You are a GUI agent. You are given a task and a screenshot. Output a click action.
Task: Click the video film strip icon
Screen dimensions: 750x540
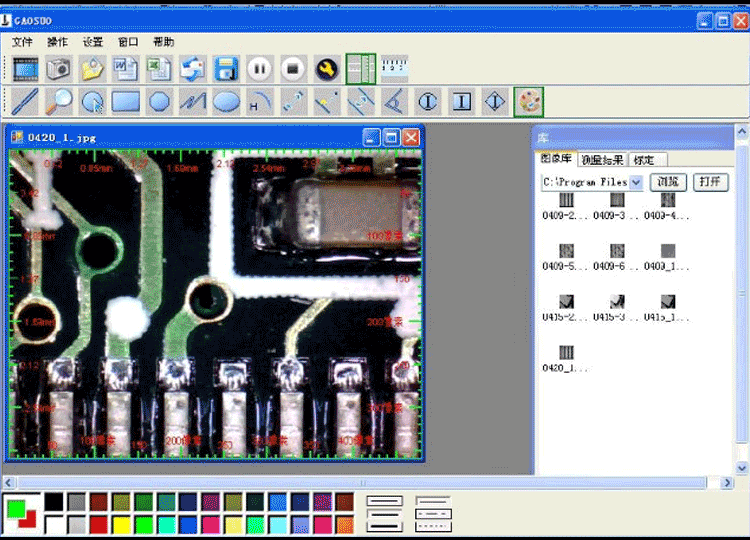coord(25,69)
